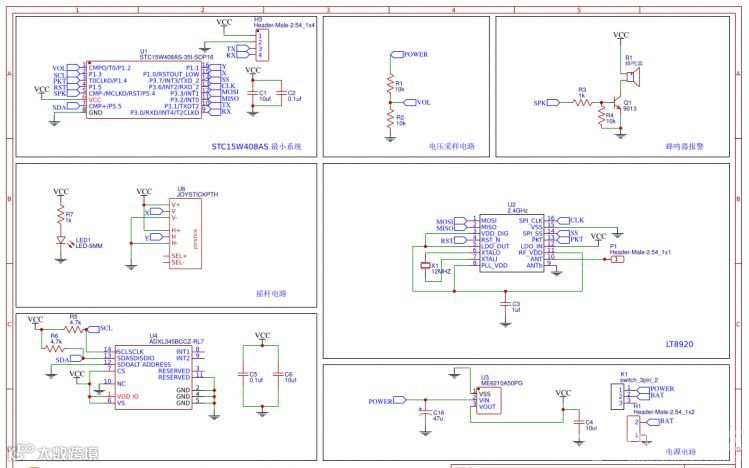Select the U6 JOYSTICKPTH component

coord(186,234)
